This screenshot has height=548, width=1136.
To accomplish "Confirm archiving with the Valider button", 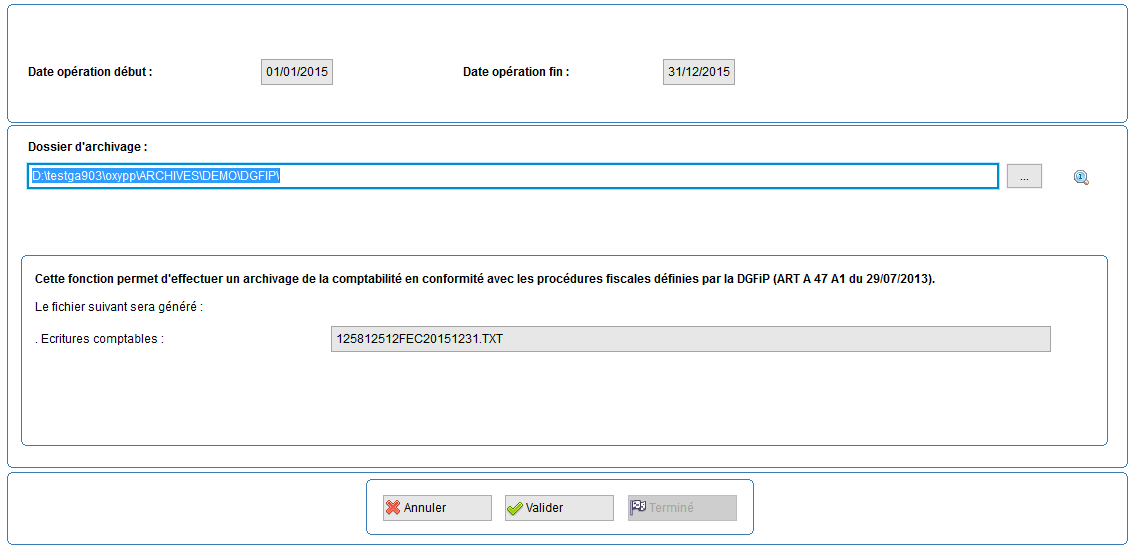I will pyautogui.click(x=558, y=508).
